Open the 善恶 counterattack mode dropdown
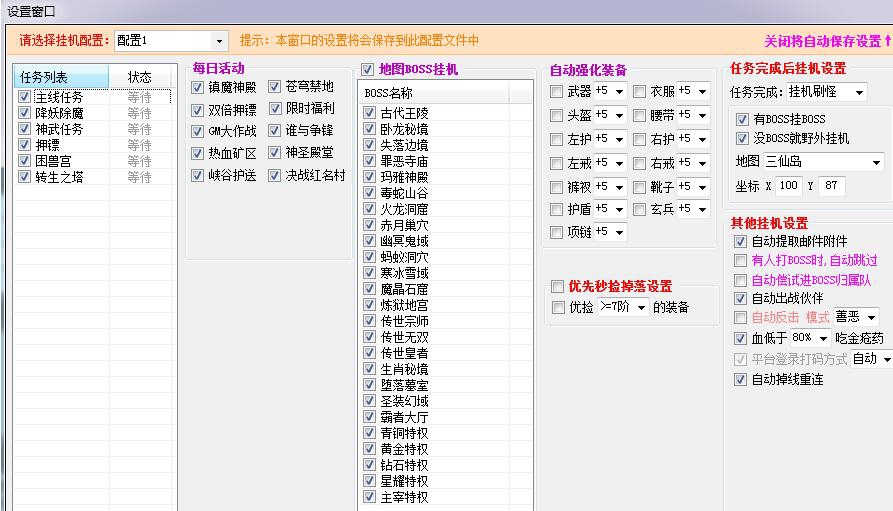This screenshot has width=893, height=511. tap(856, 317)
